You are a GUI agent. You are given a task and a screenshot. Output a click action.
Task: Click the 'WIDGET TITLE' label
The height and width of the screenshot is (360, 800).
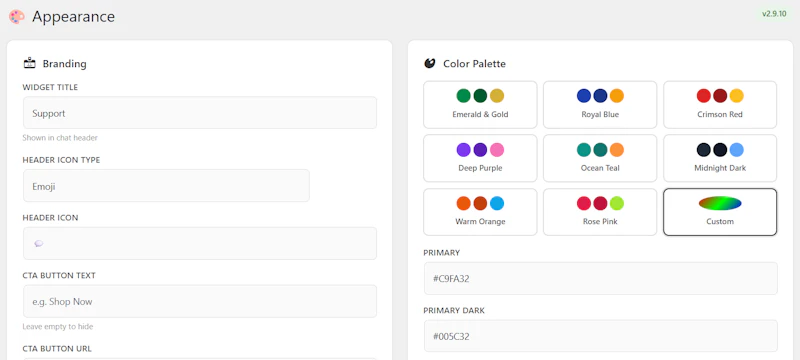tap(50, 87)
